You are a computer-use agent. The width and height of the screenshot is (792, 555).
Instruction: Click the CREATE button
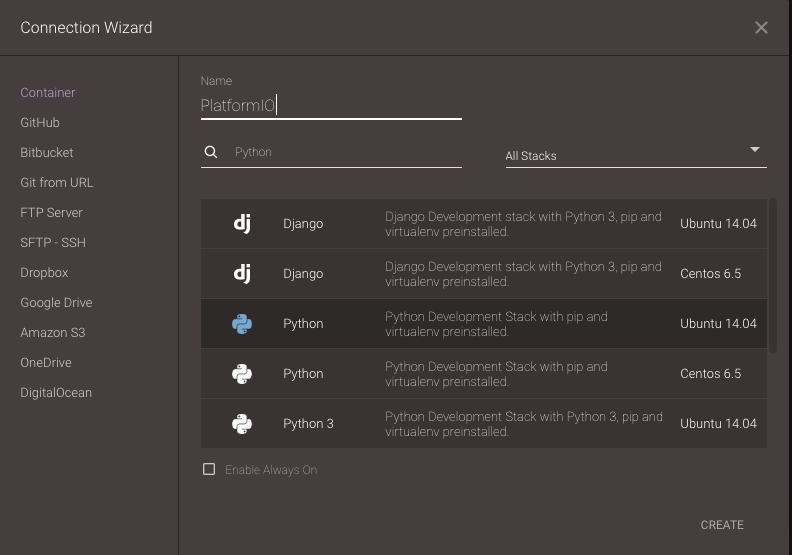point(722,525)
